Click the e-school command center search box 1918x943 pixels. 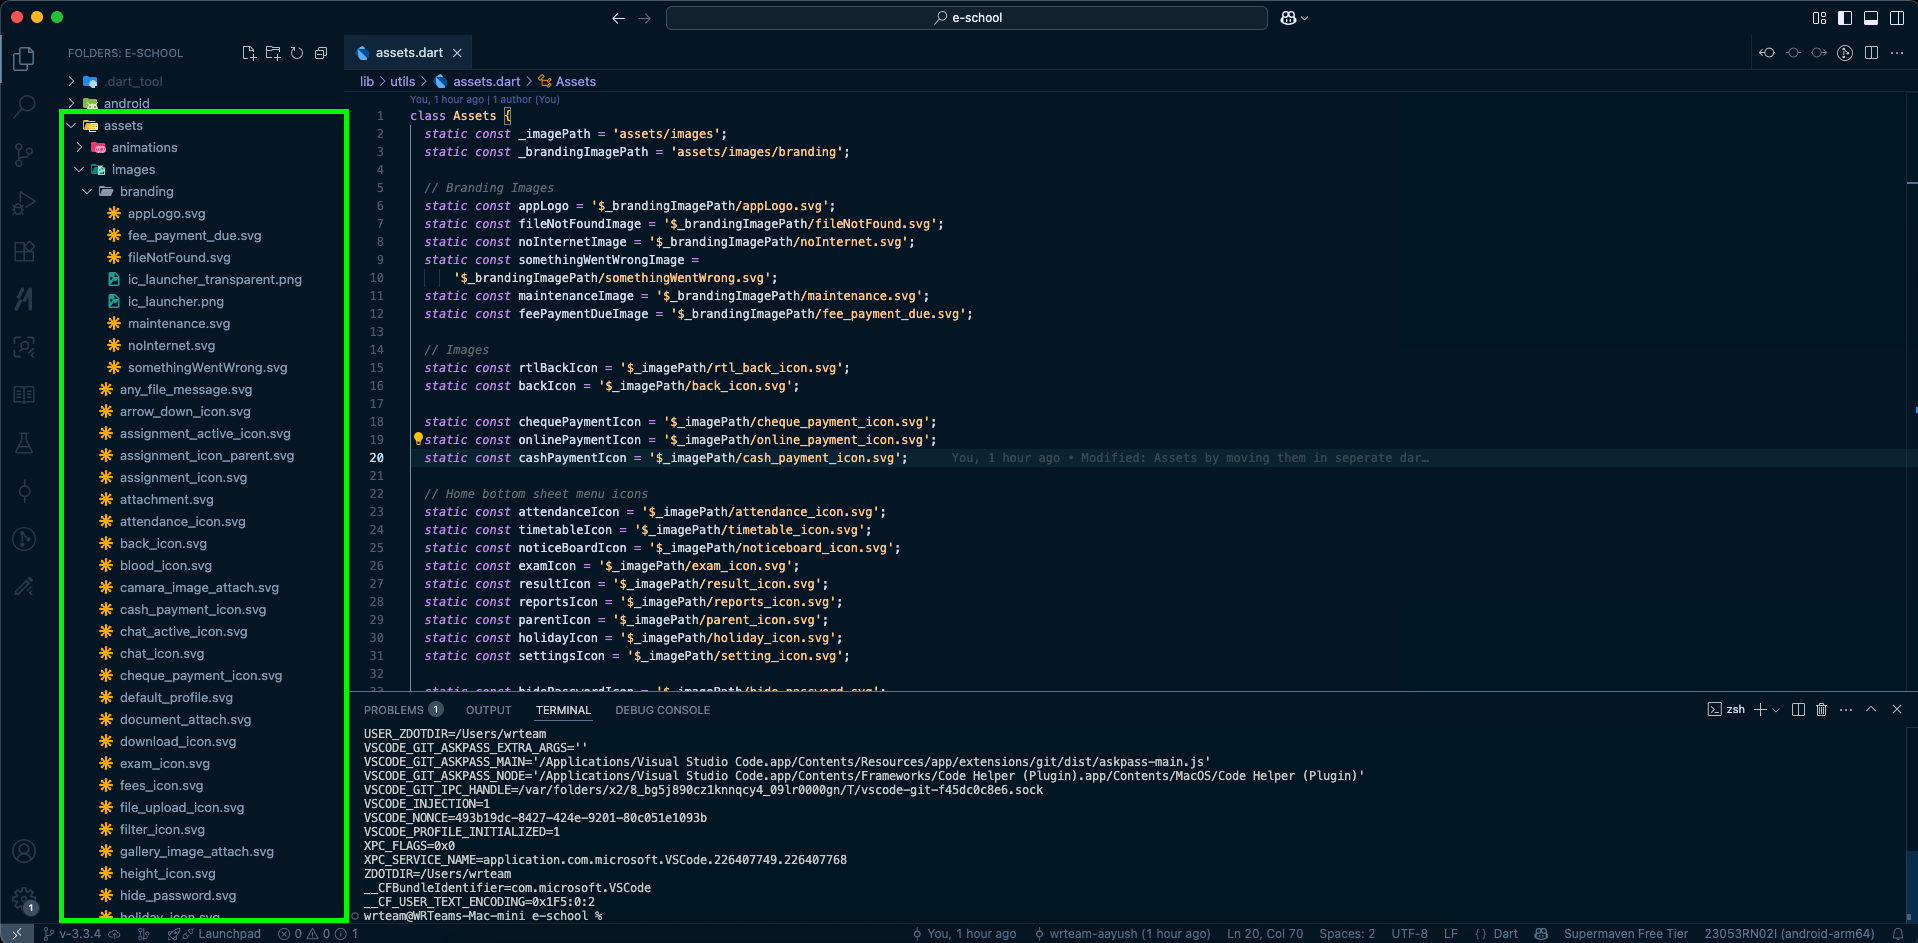tap(967, 18)
